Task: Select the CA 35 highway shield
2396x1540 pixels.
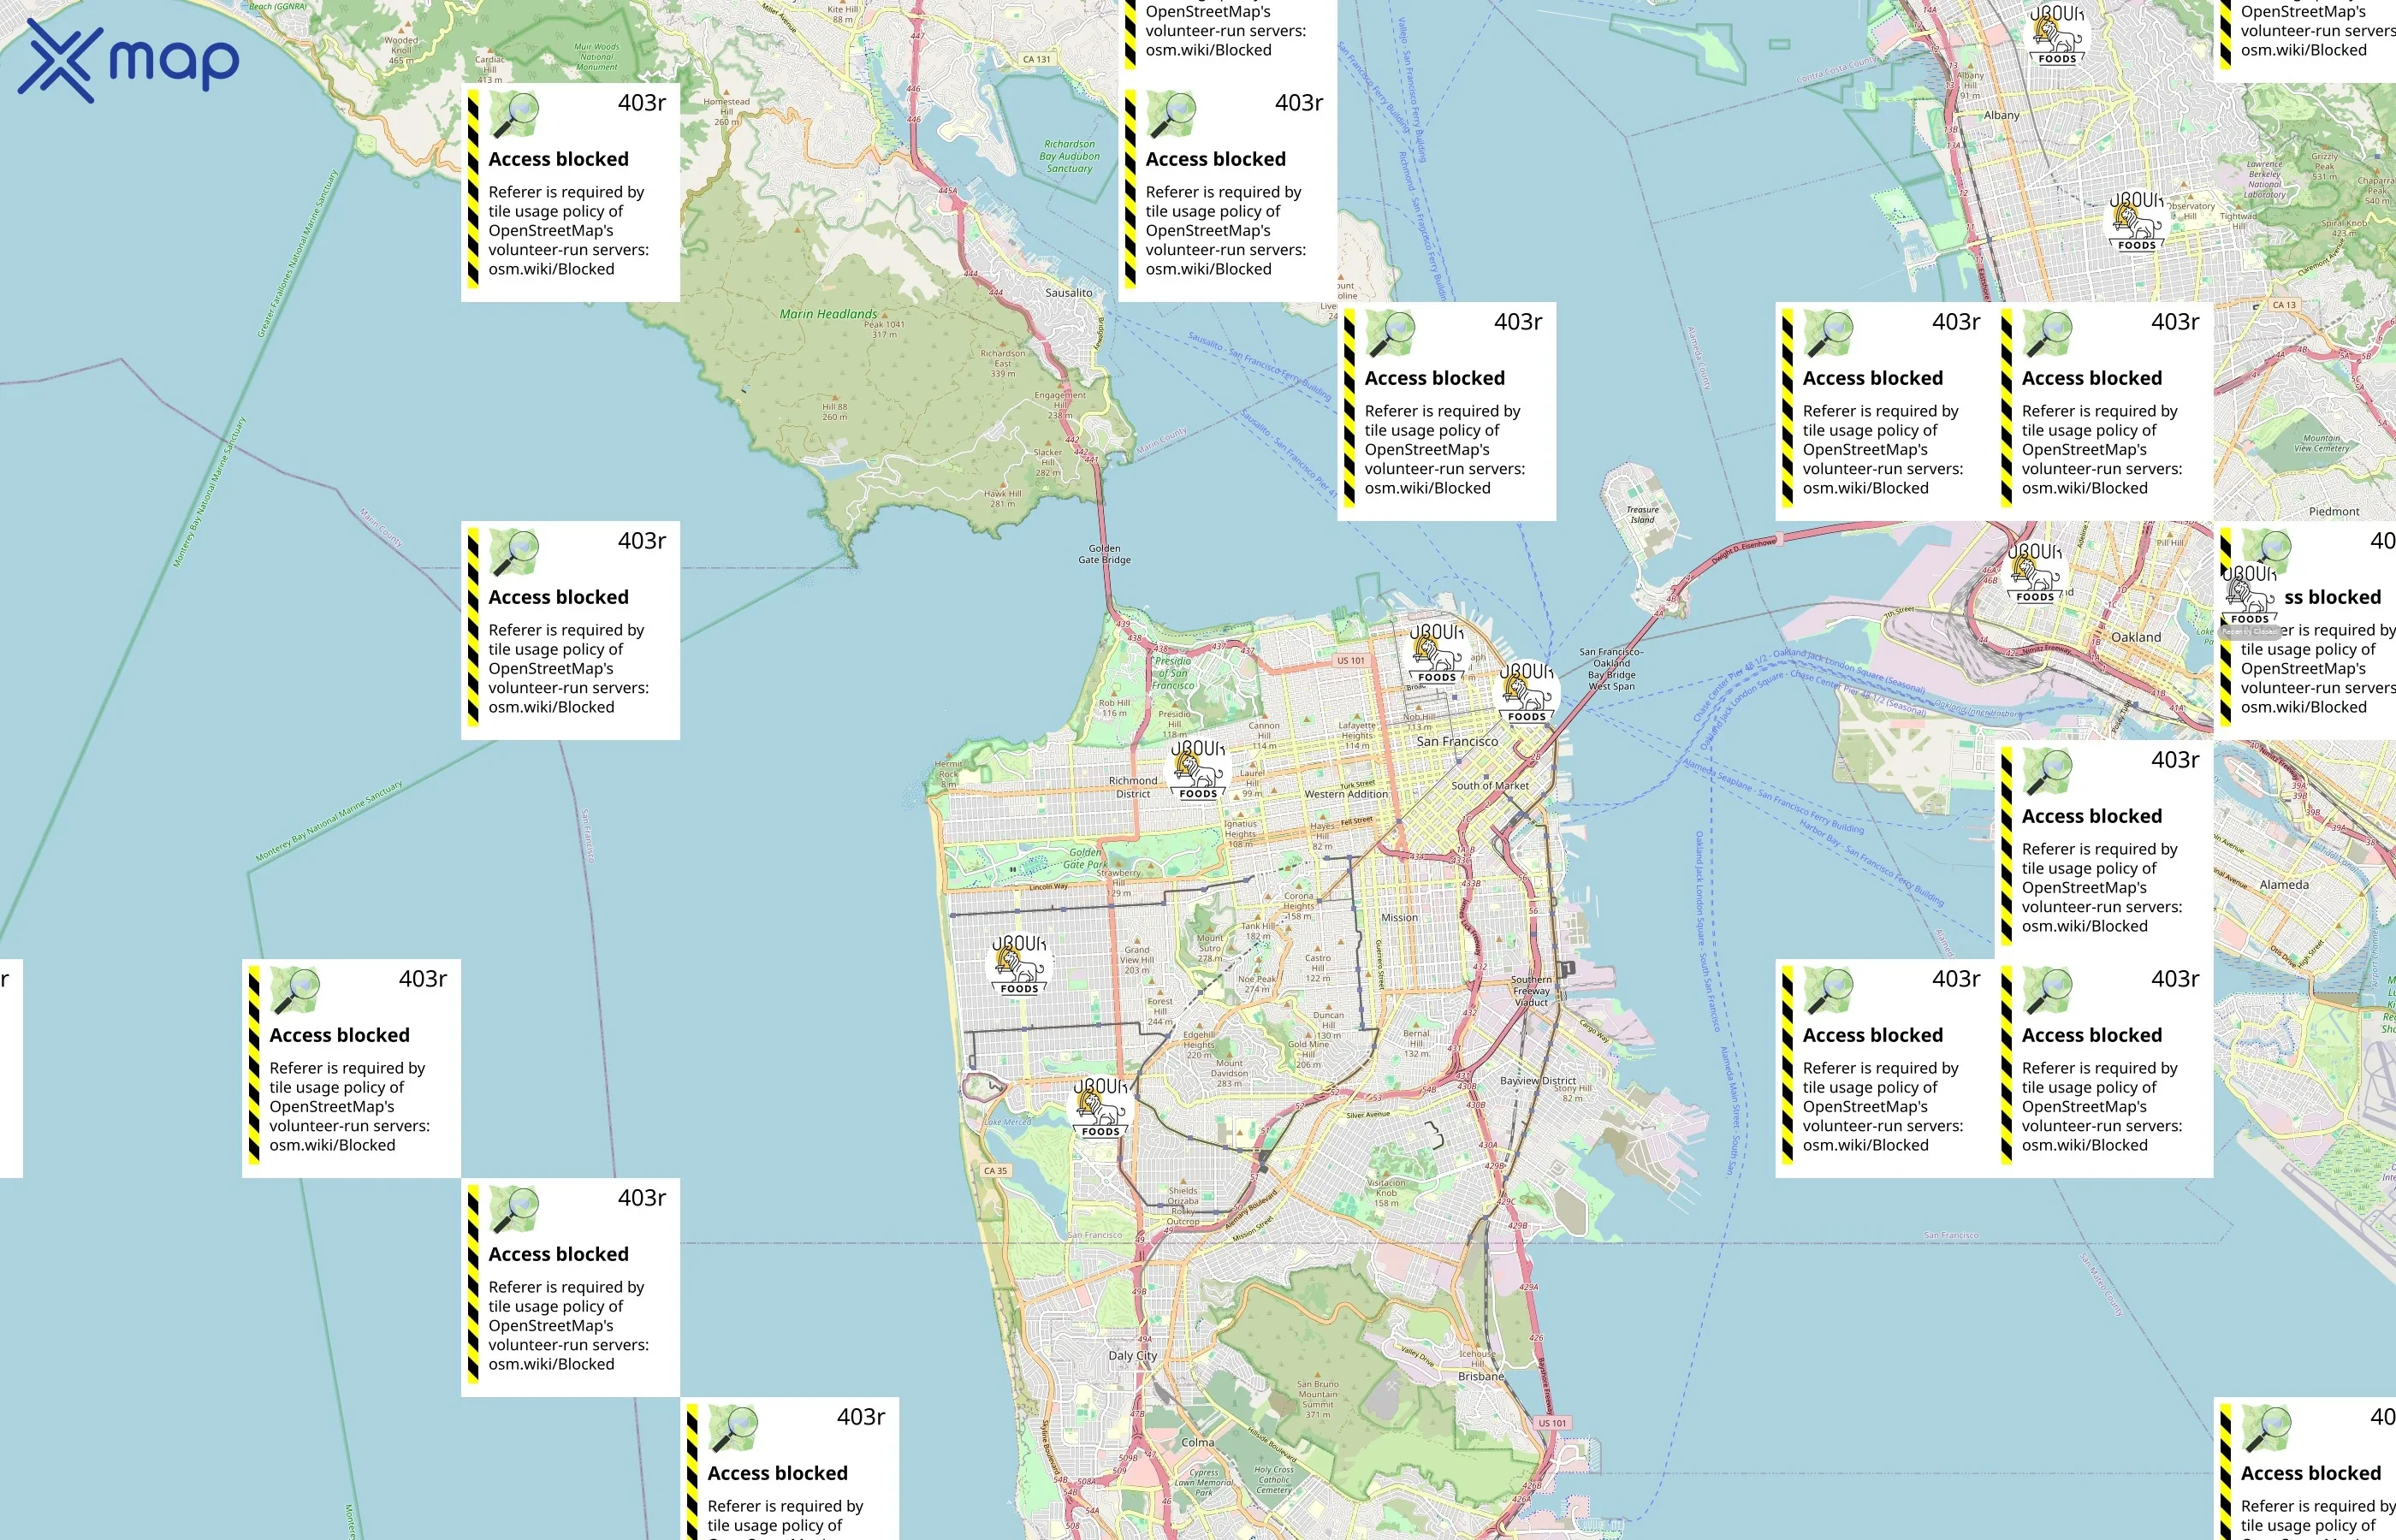Action: pyautogui.click(x=995, y=1171)
